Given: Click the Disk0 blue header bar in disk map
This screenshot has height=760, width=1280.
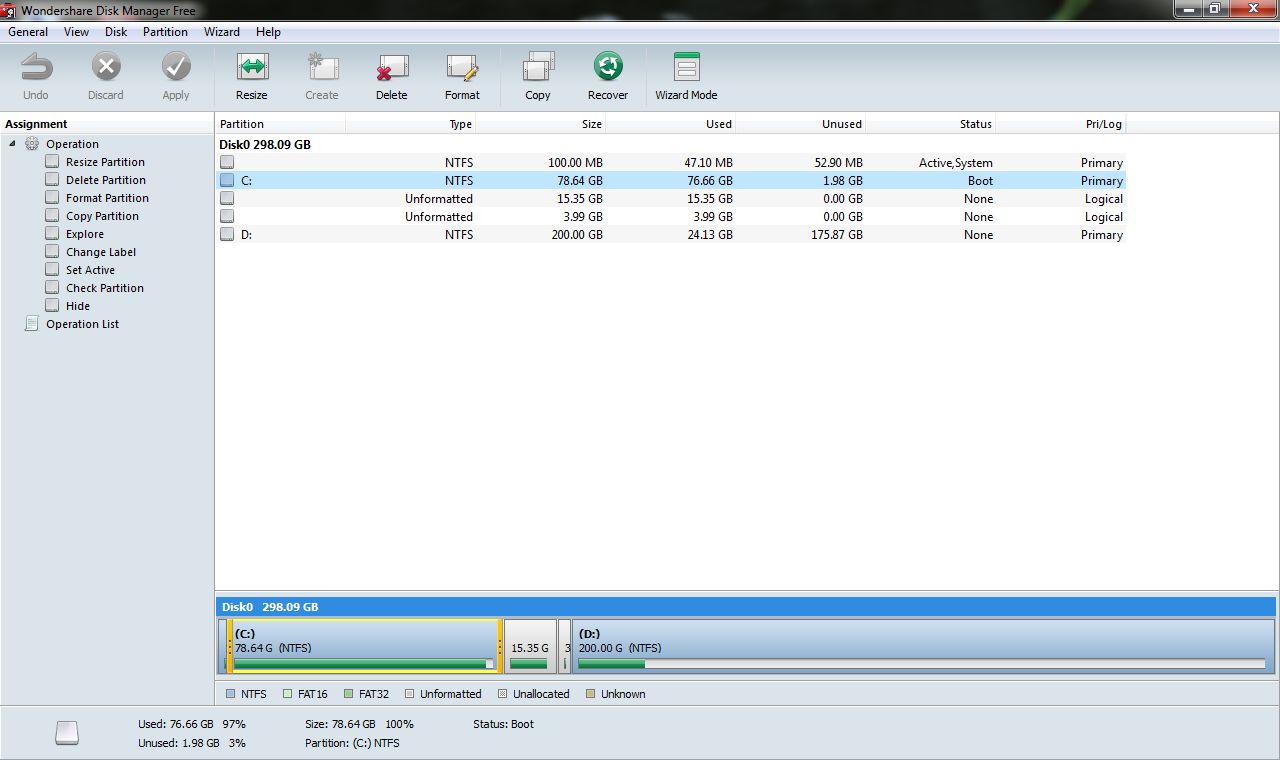Looking at the screenshot, I should [745, 607].
